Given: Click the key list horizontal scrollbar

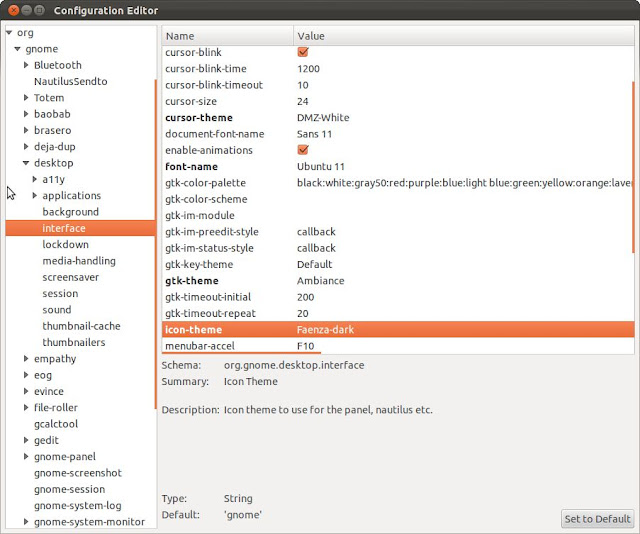Looking at the screenshot, I should tap(242, 352).
